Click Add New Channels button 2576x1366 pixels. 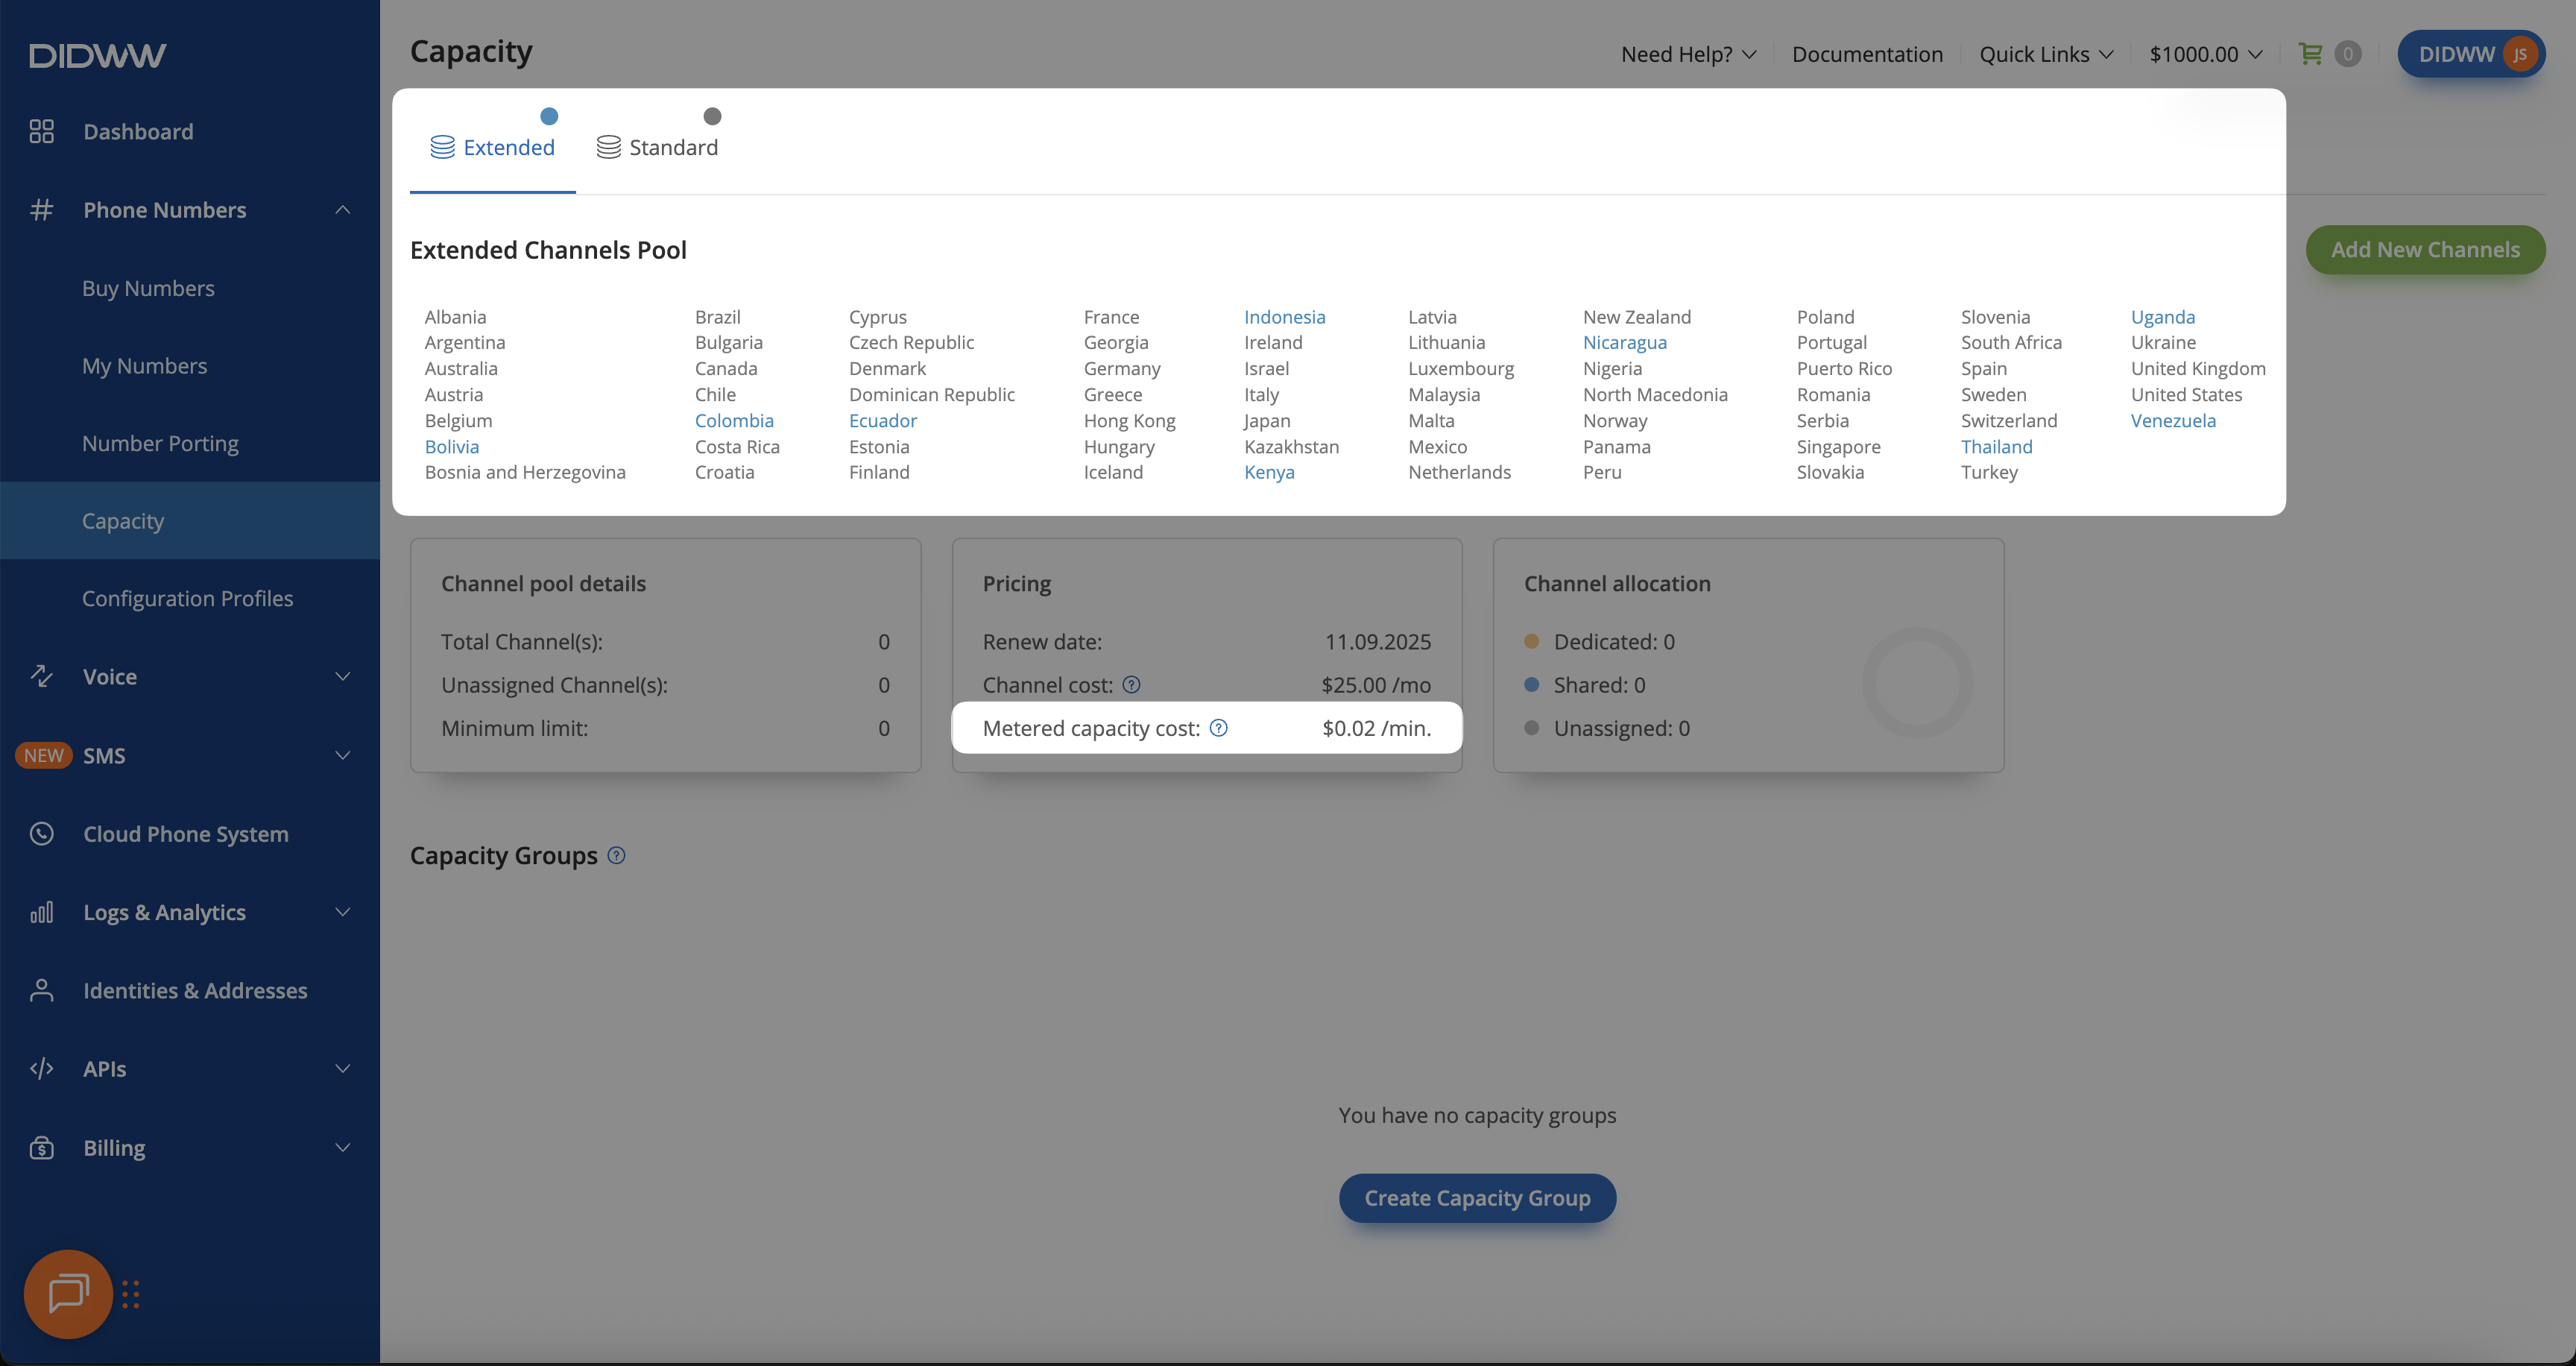[2425, 249]
